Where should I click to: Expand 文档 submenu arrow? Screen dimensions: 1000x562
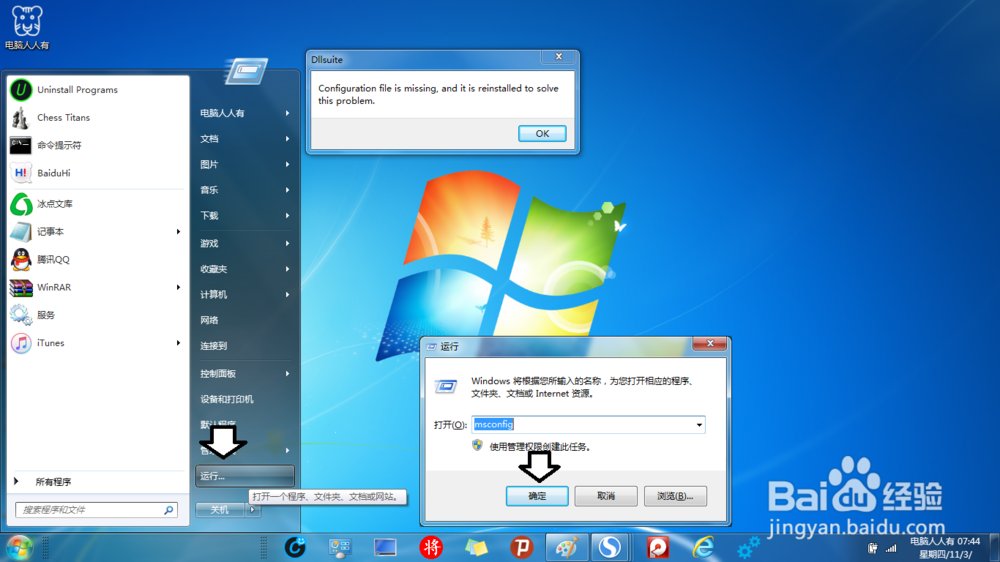[288, 138]
